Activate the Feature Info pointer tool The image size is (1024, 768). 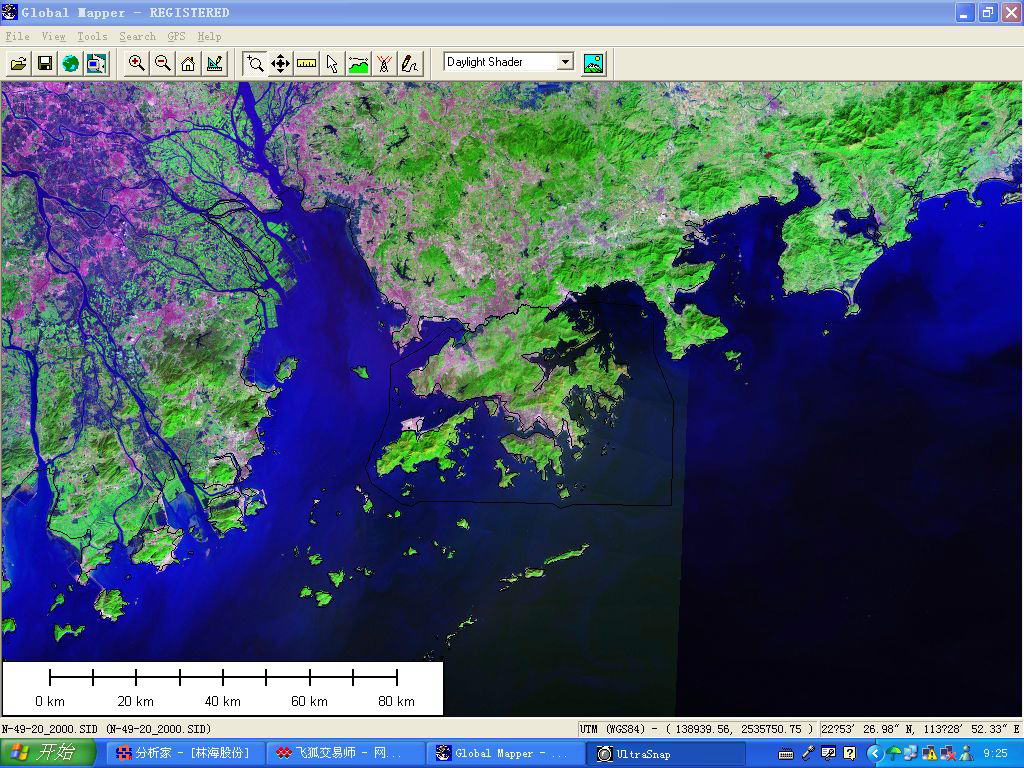pos(332,64)
